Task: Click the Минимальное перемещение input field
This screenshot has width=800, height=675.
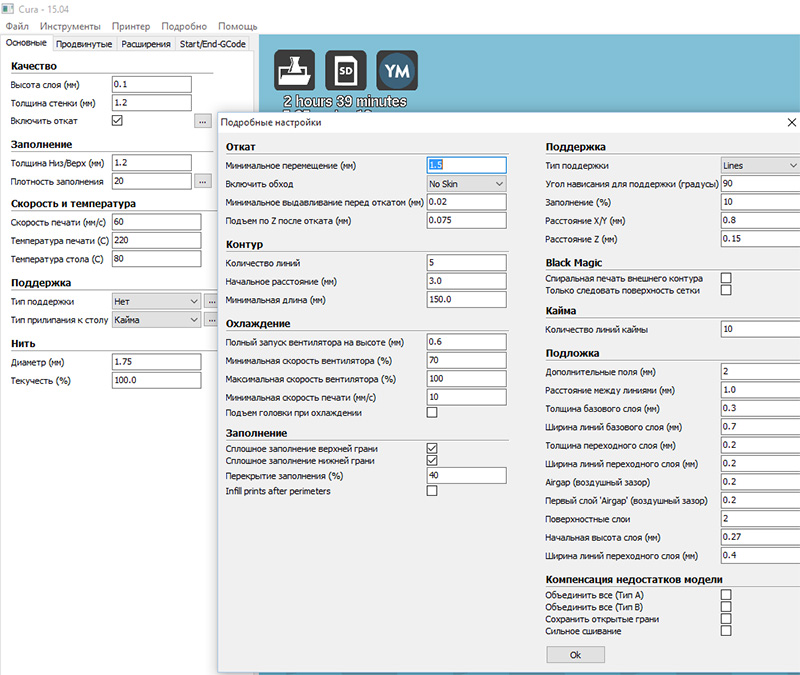Action: tap(466, 165)
